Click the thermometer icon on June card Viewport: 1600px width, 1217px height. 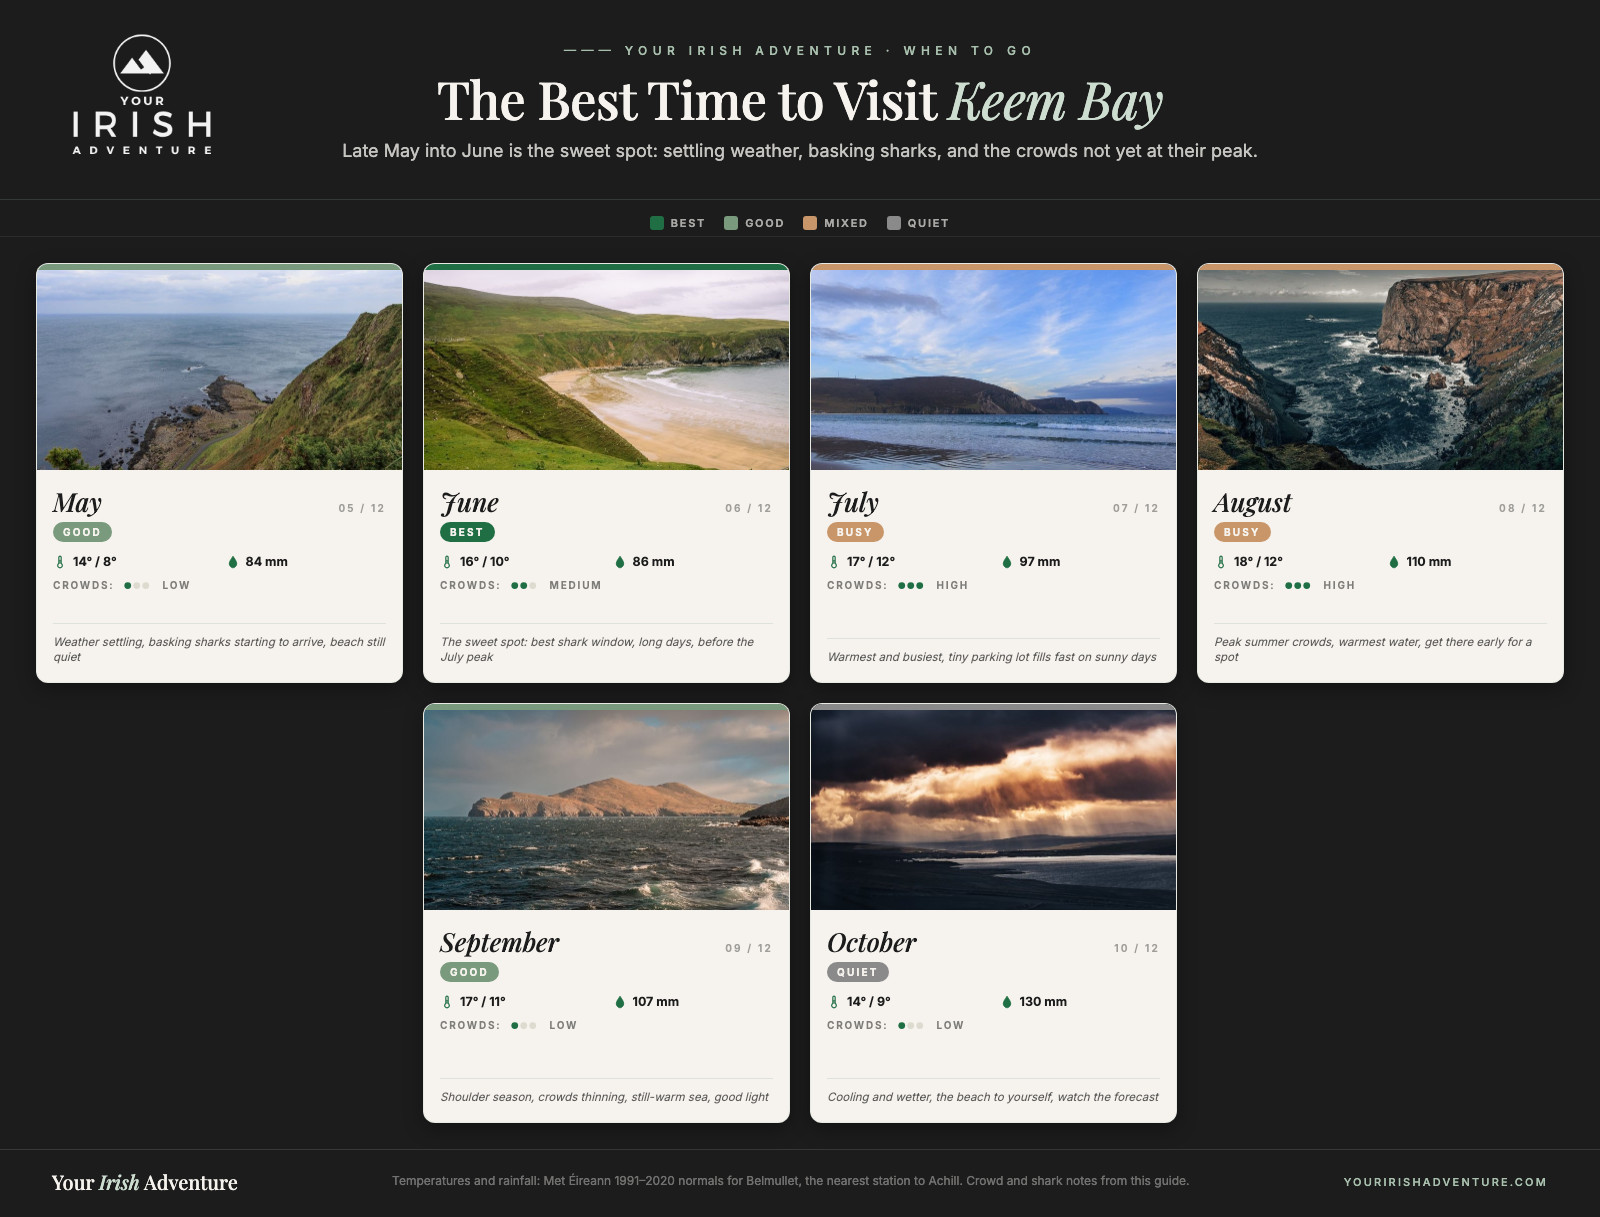447,562
